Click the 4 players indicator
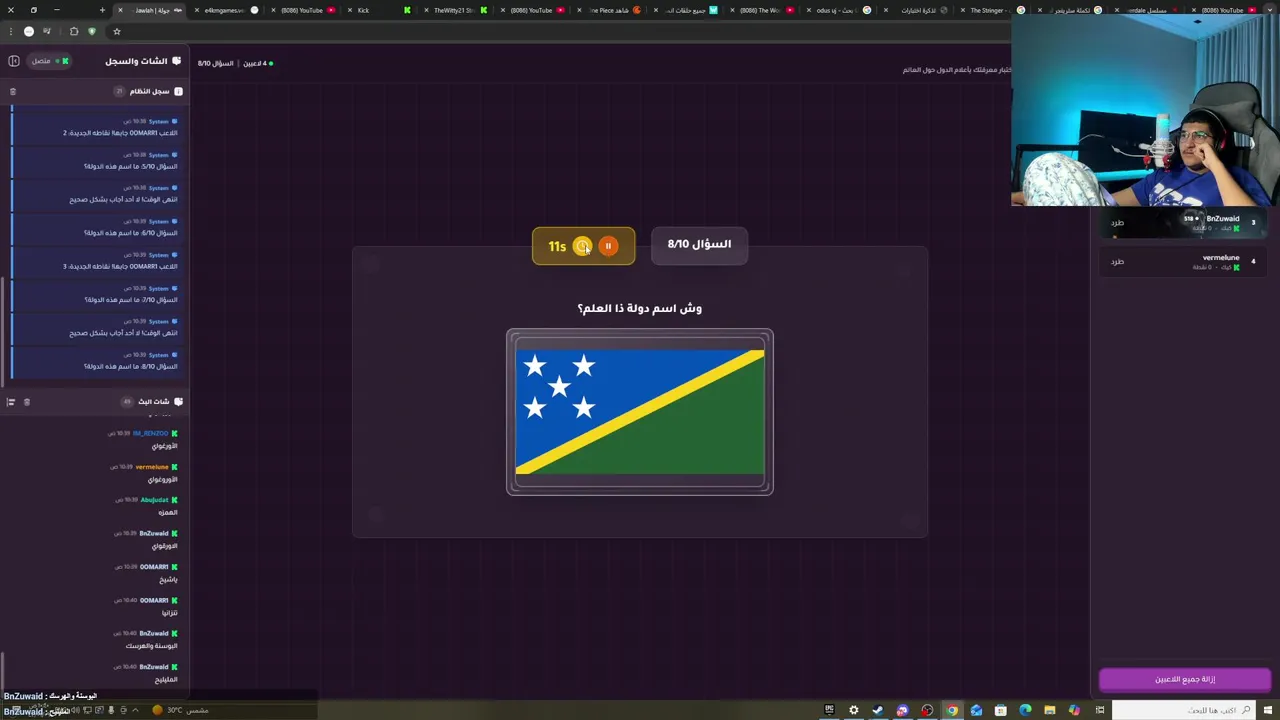This screenshot has width=1280, height=720. tap(258, 63)
